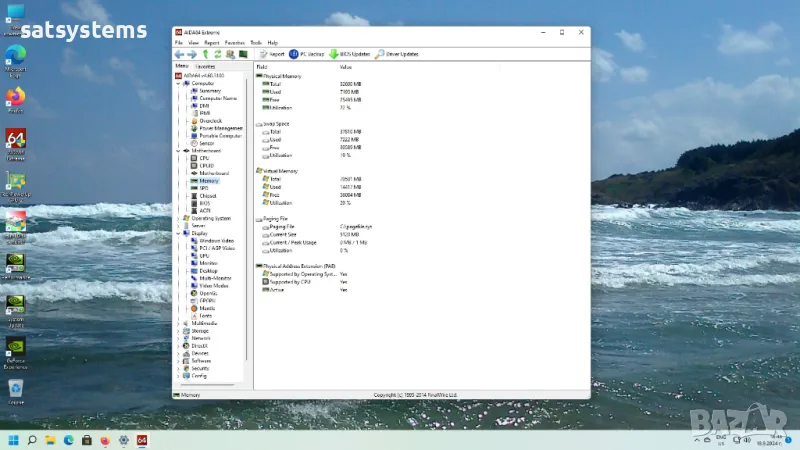Click the BIOS Updates toolbar button

click(x=350, y=54)
